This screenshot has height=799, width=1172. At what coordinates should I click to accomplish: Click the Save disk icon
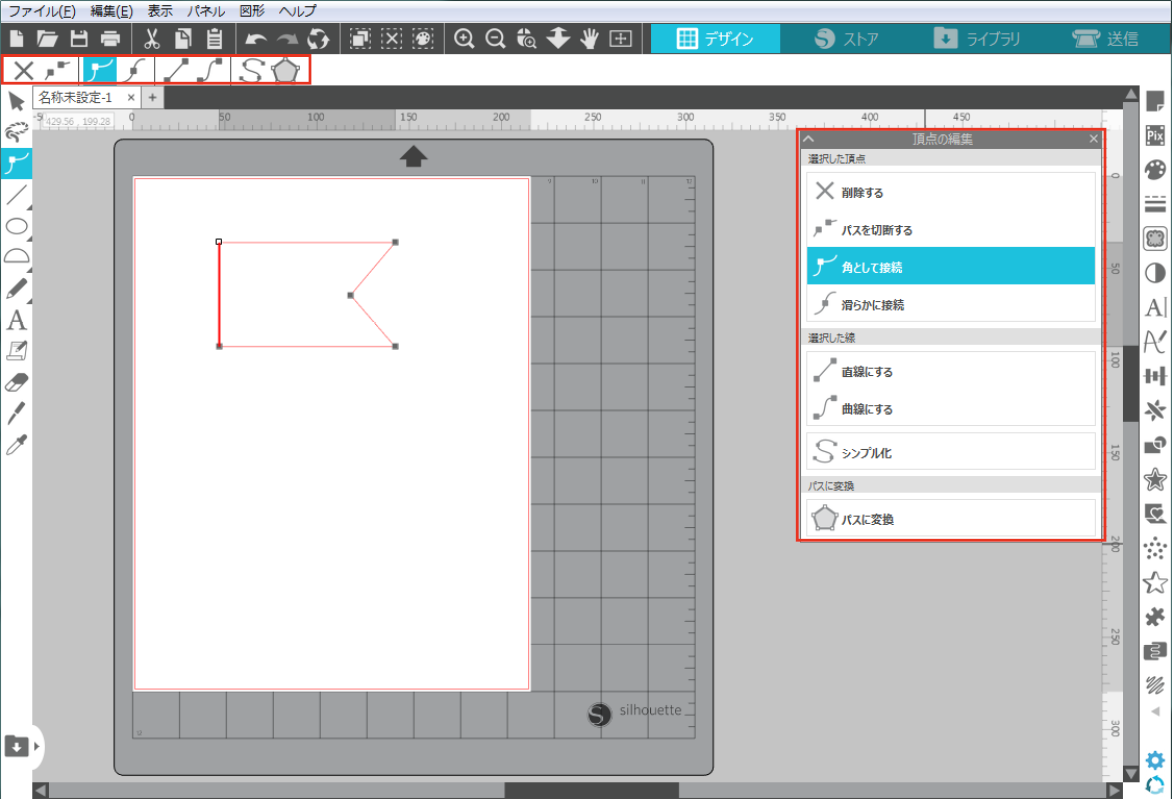coord(79,39)
